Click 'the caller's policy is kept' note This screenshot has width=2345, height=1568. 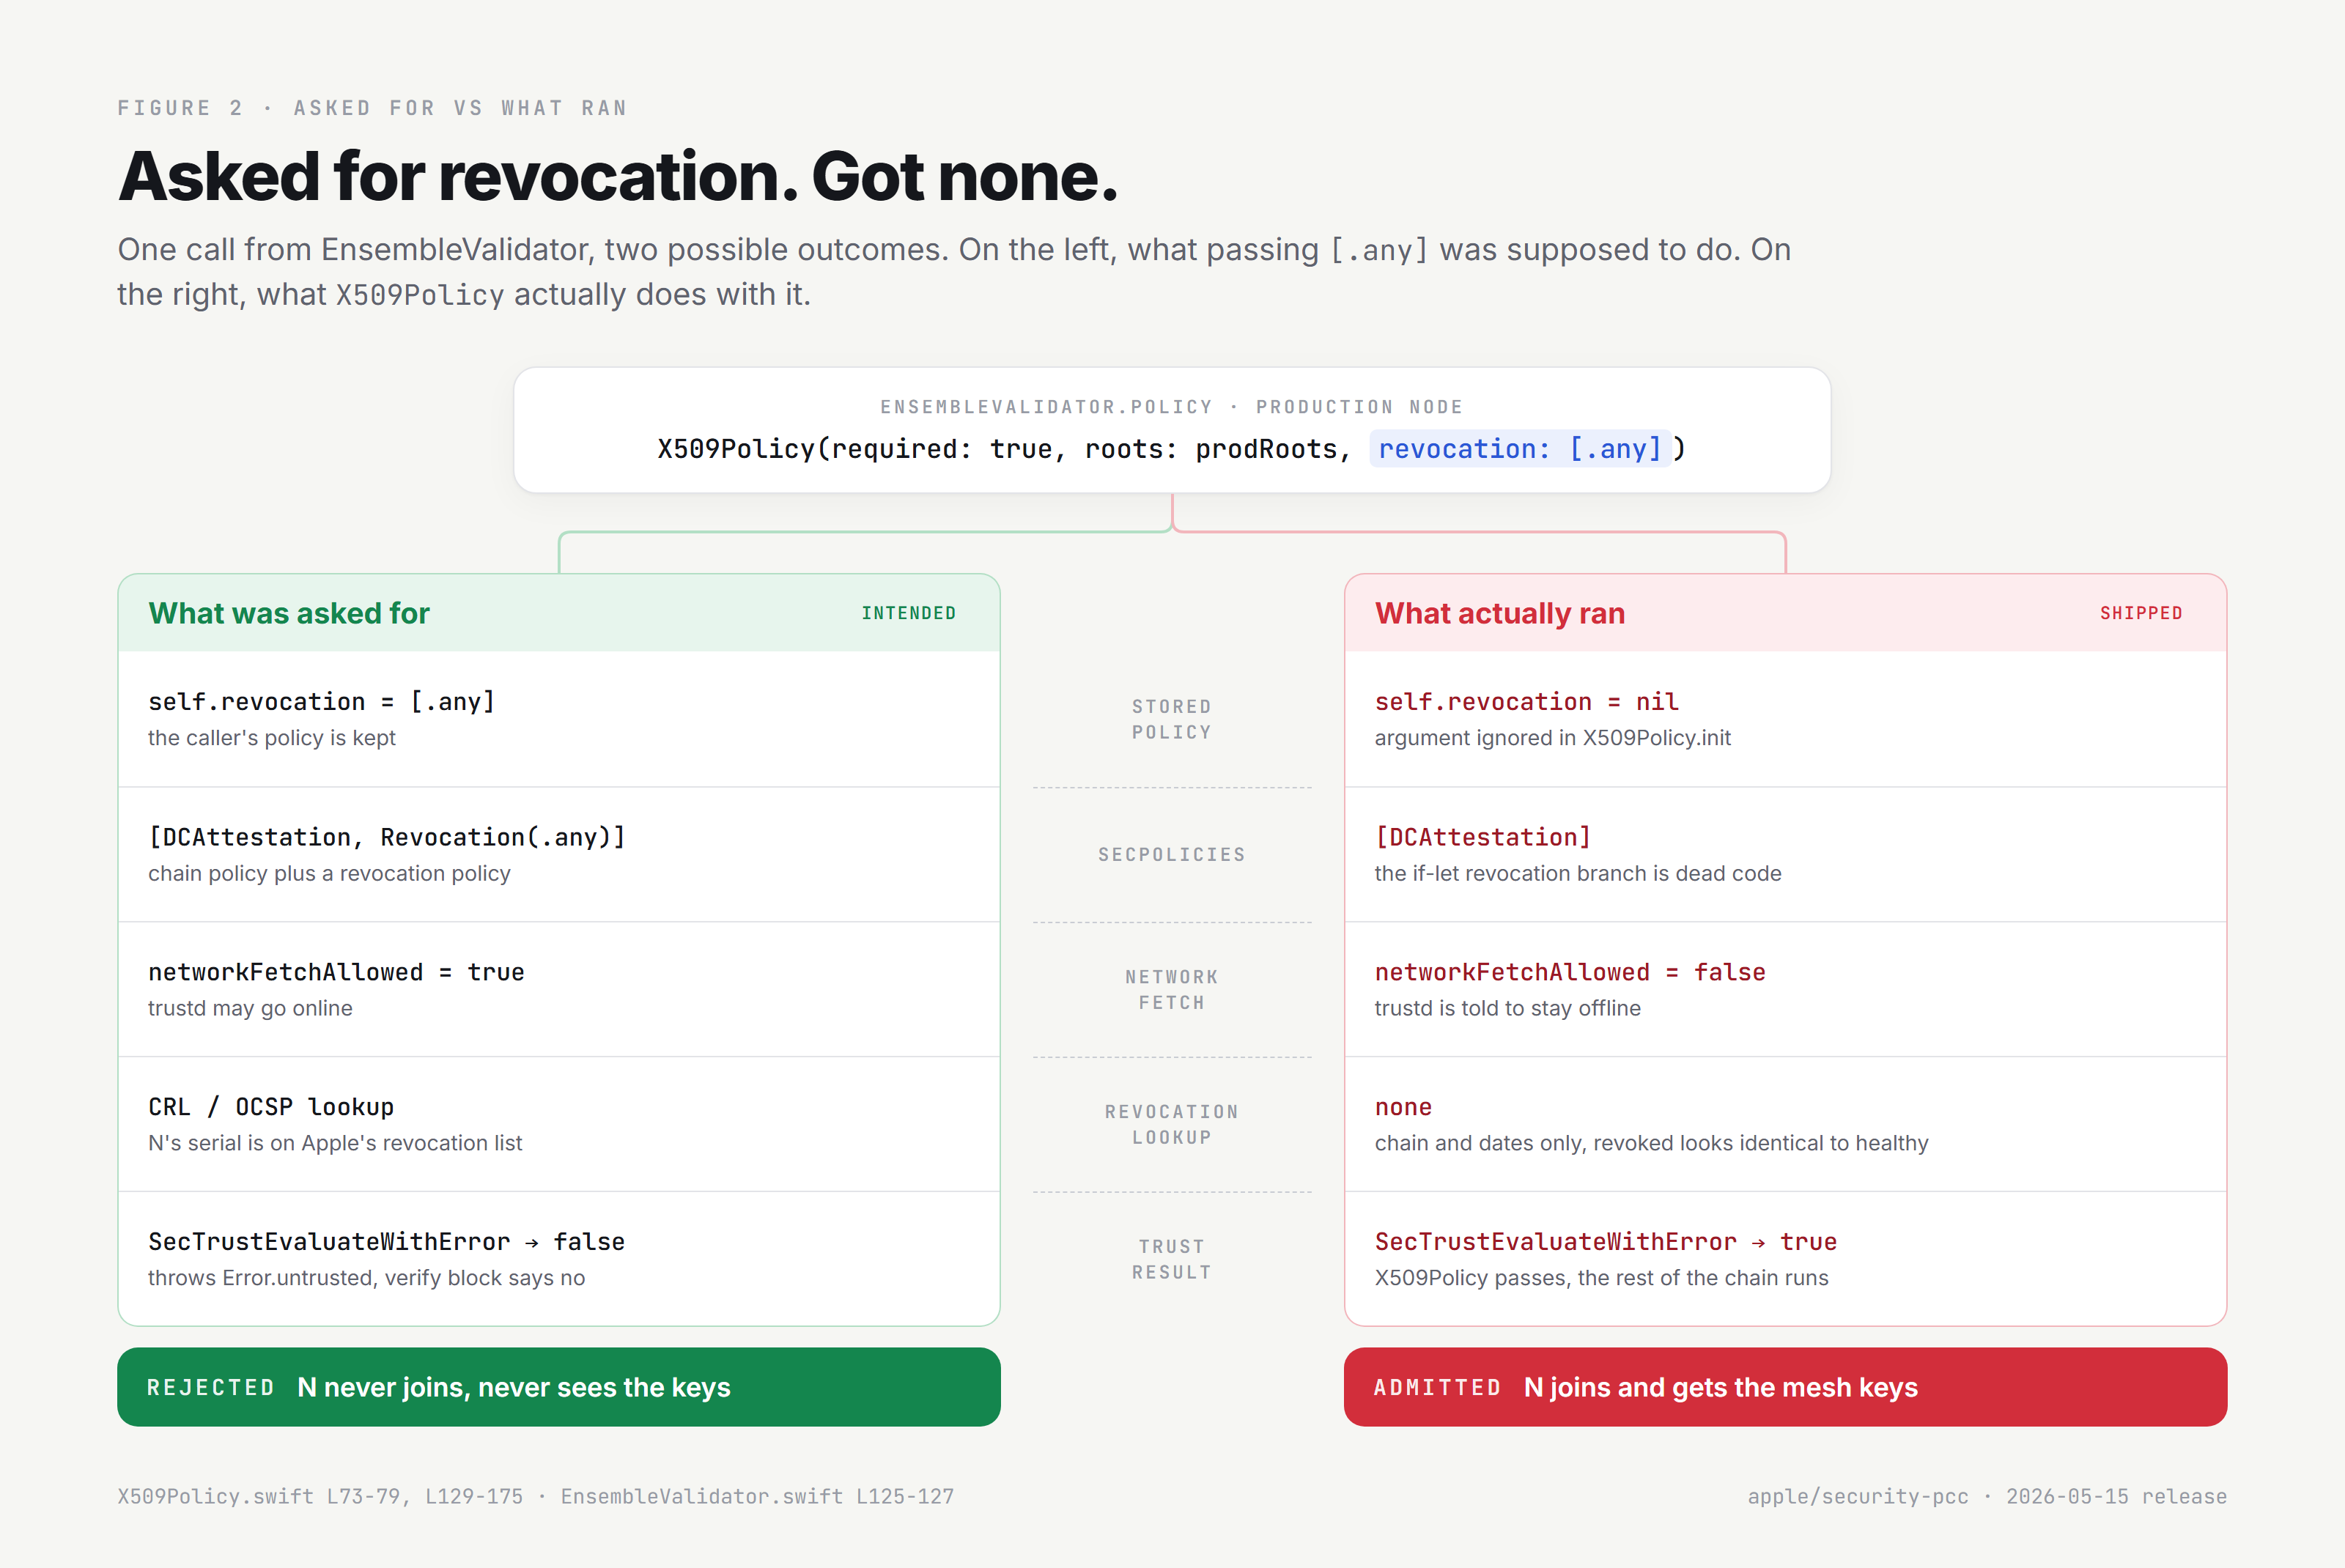(x=272, y=738)
